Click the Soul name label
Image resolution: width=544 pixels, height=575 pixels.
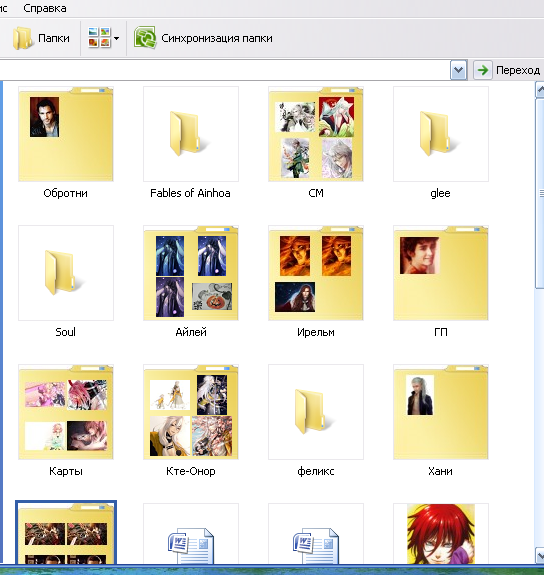pyautogui.click(x=65, y=332)
